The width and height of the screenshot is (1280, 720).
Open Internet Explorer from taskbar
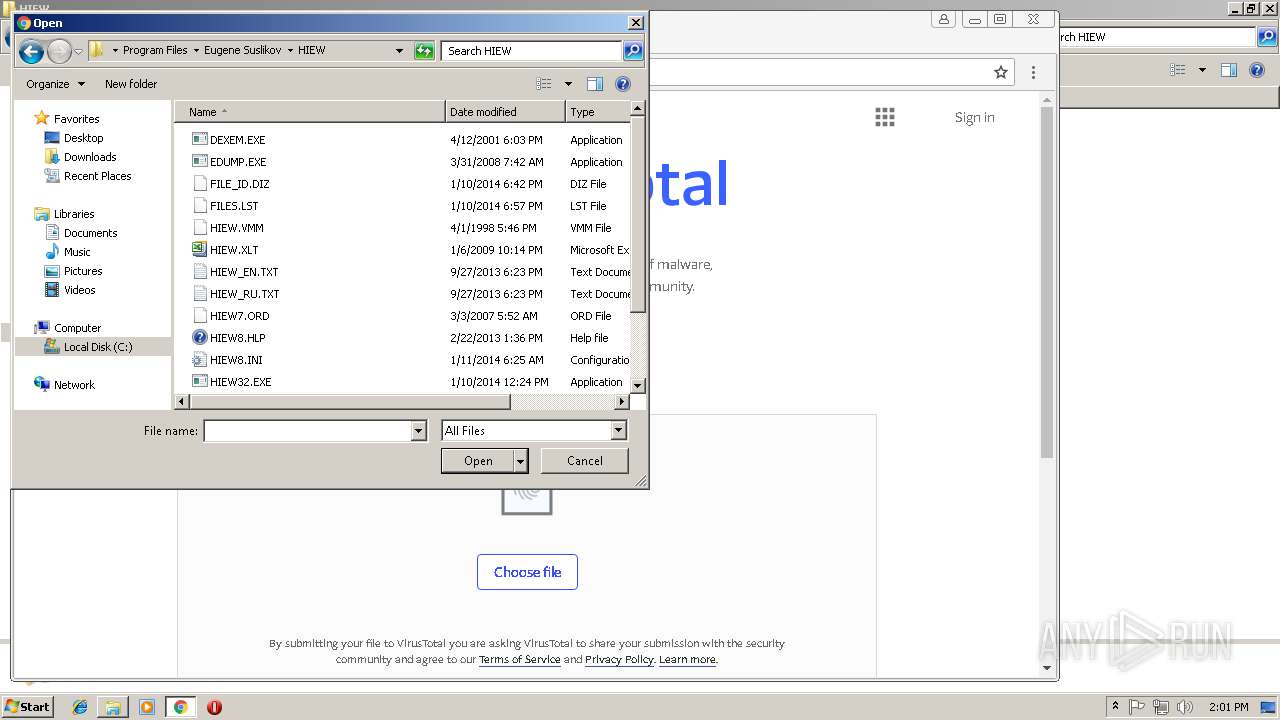(x=80, y=707)
